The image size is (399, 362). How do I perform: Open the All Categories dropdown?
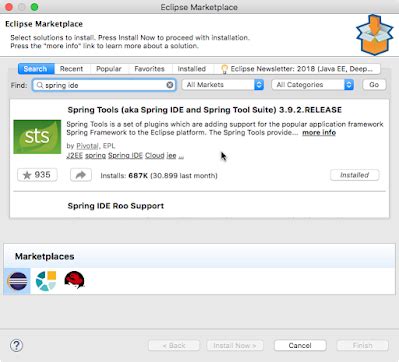point(313,85)
